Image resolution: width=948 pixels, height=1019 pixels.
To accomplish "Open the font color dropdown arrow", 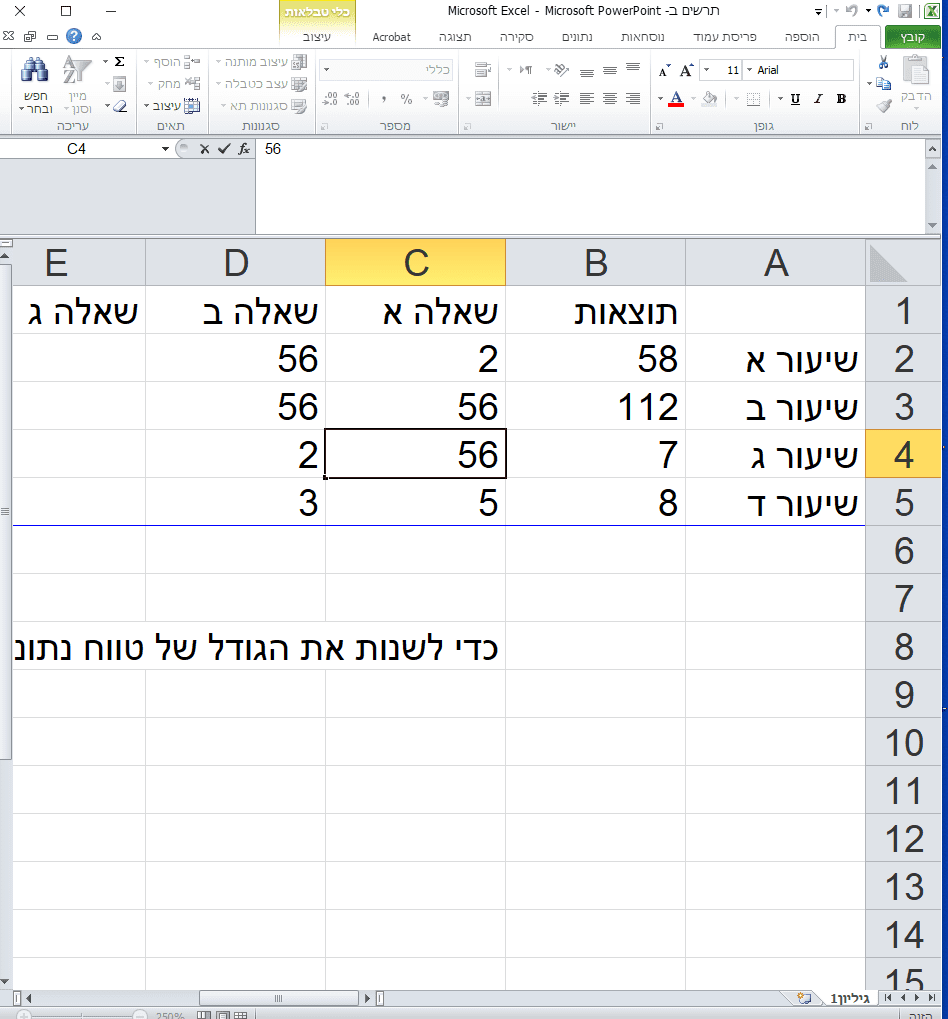I will point(660,99).
